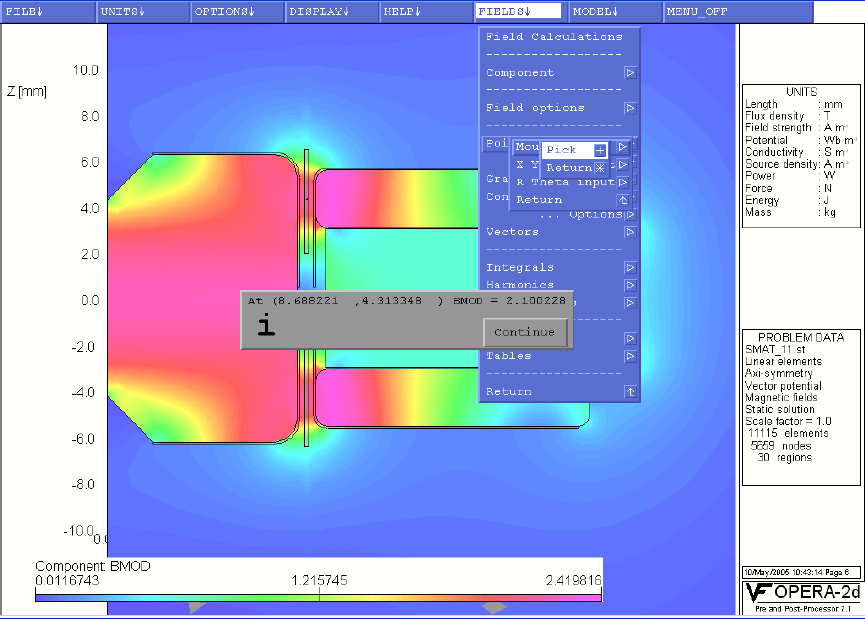The width and height of the screenshot is (865, 619).
Task: Click the plus icon beside Pick
Action: pyautogui.click(x=600, y=150)
